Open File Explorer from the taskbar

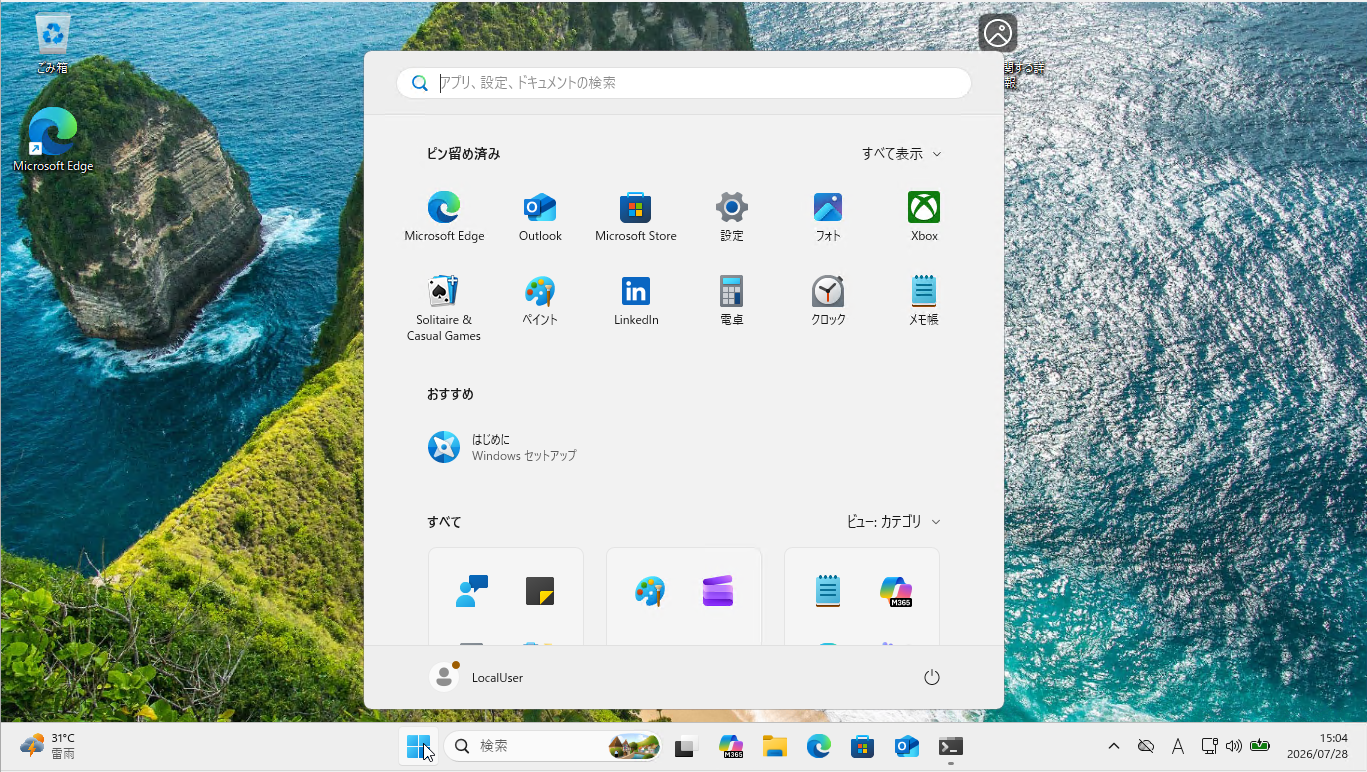tap(775, 746)
